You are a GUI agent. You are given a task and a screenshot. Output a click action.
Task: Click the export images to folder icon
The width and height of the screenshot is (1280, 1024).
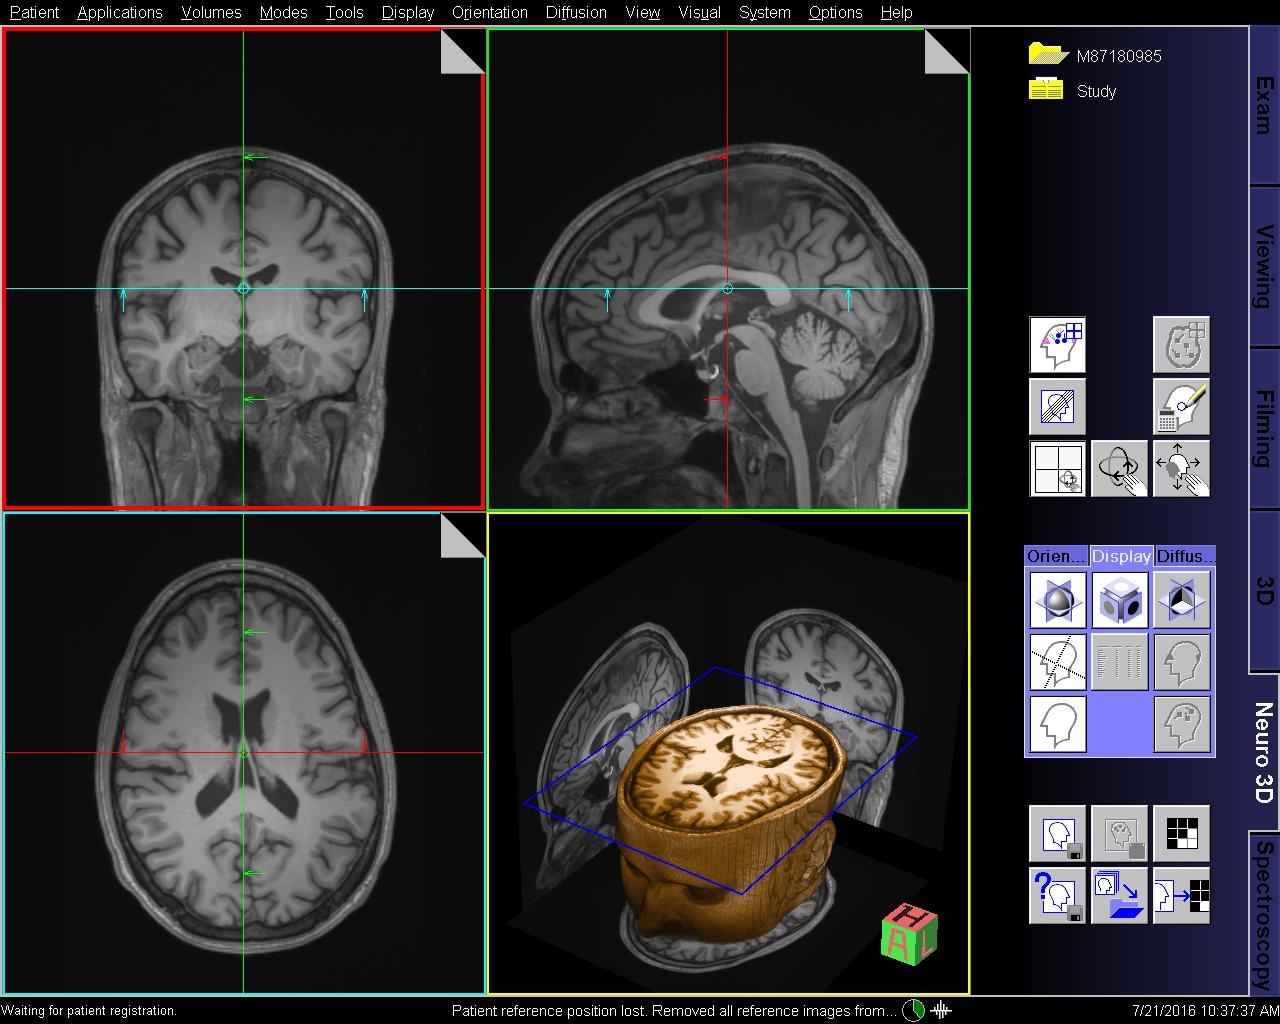(x=1119, y=896)
